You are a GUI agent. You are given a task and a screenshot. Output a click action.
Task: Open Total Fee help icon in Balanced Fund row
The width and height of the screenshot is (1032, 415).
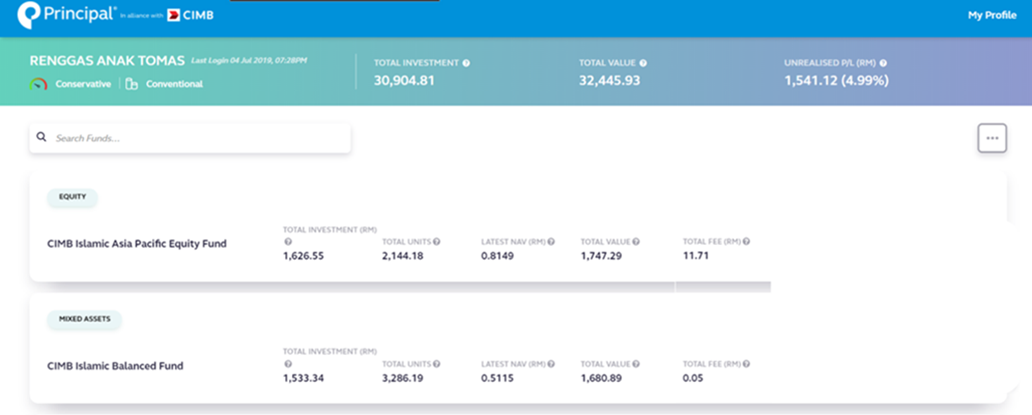click(x=746, y=364)
